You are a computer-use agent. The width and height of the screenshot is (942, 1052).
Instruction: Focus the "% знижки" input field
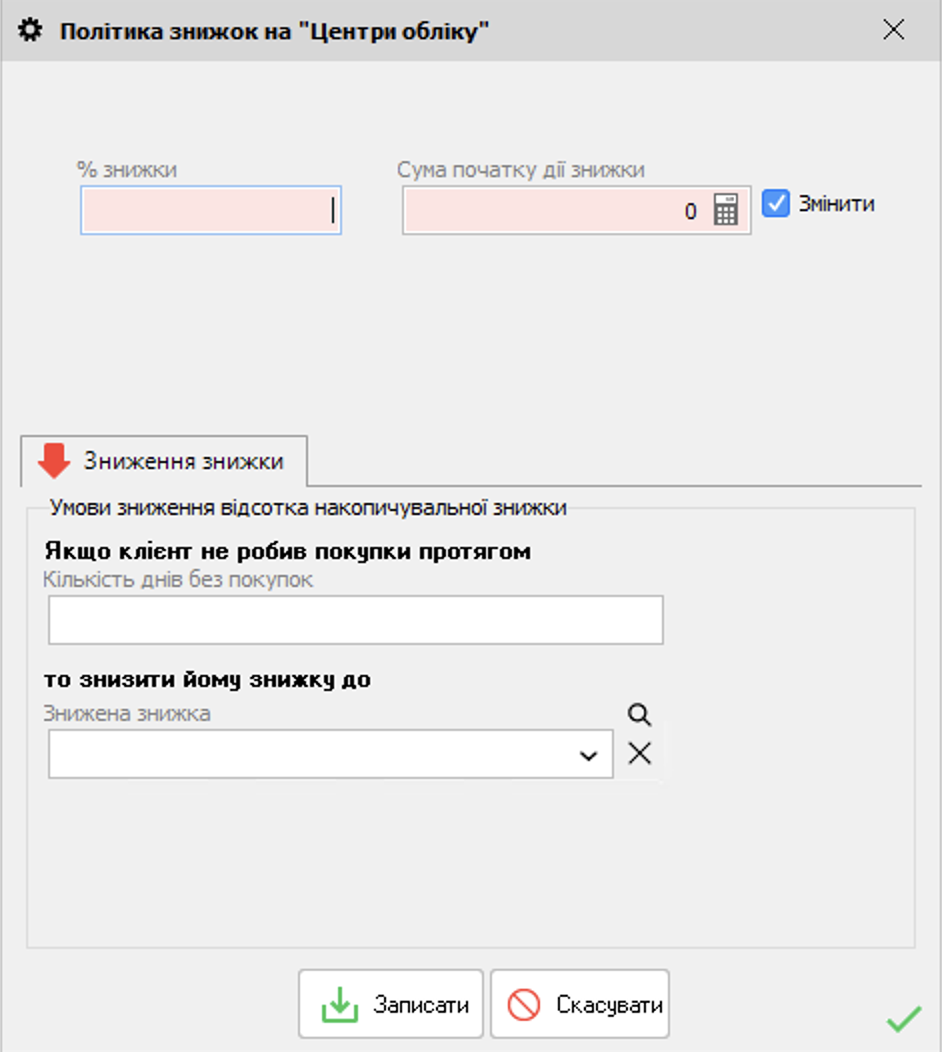pos(211,210)
